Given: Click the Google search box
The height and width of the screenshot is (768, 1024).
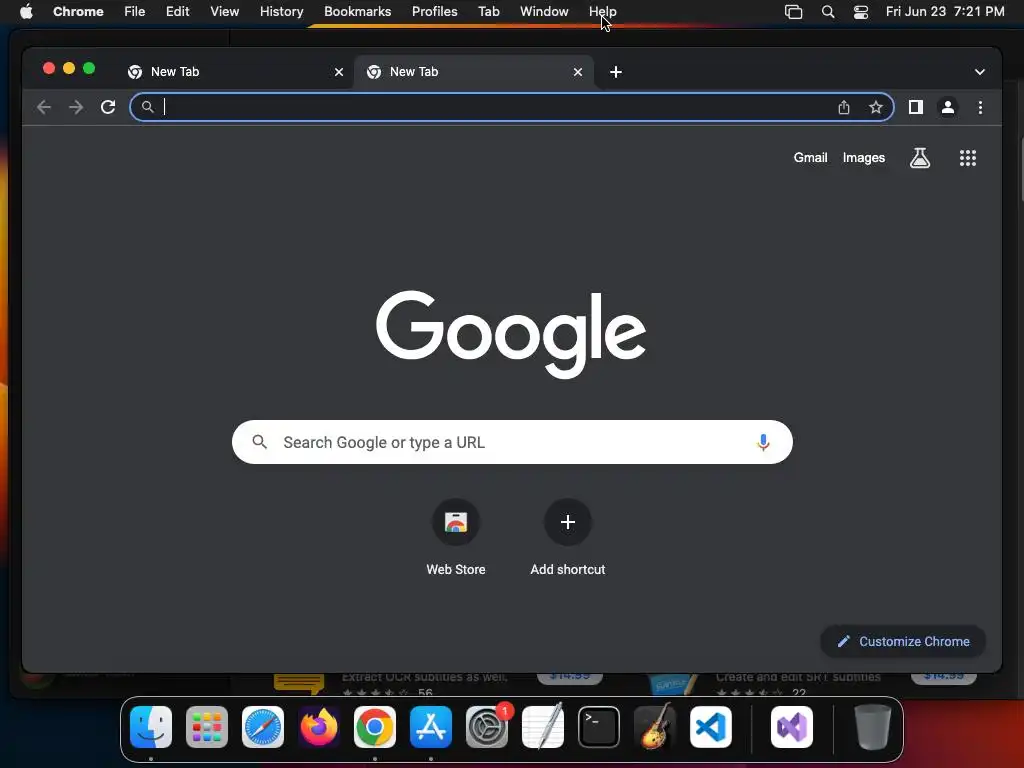Looking at the screenshot, I should (512, 442).
